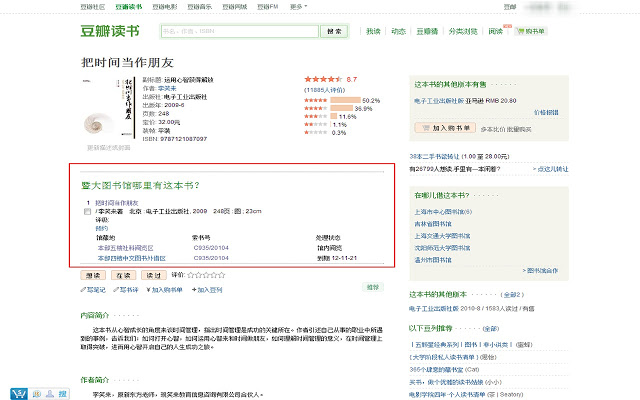Screen dimensions: 640x400
Task: Open the 动态 tab
Action: tap(398, 31)
